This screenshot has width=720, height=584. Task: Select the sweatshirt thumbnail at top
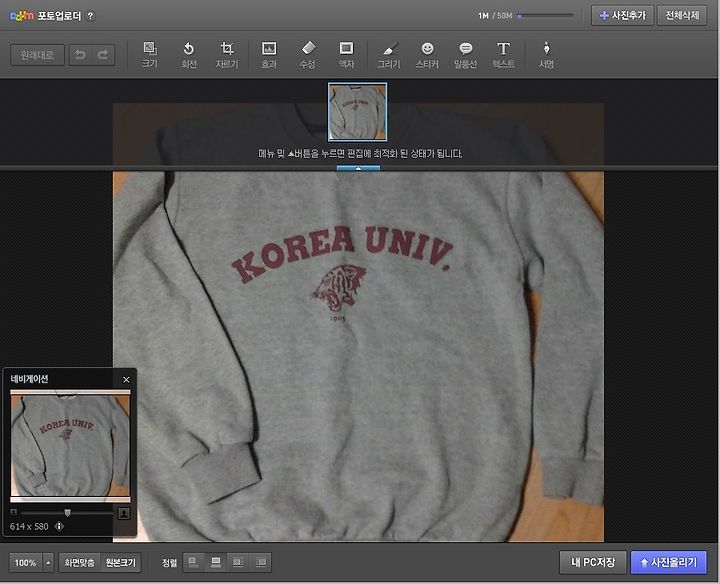pos(357,112)
